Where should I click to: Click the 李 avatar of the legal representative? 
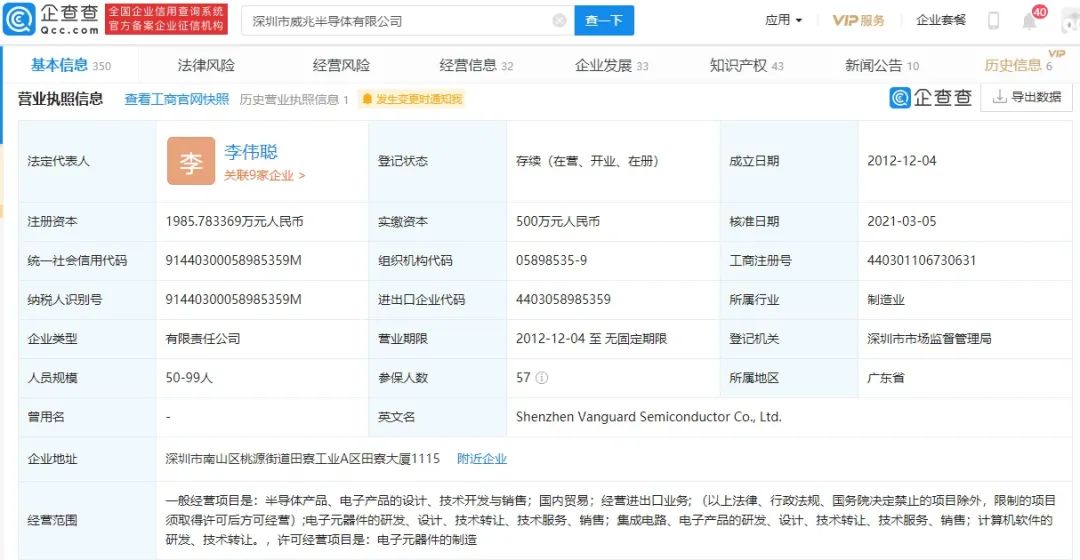point(191,161)
